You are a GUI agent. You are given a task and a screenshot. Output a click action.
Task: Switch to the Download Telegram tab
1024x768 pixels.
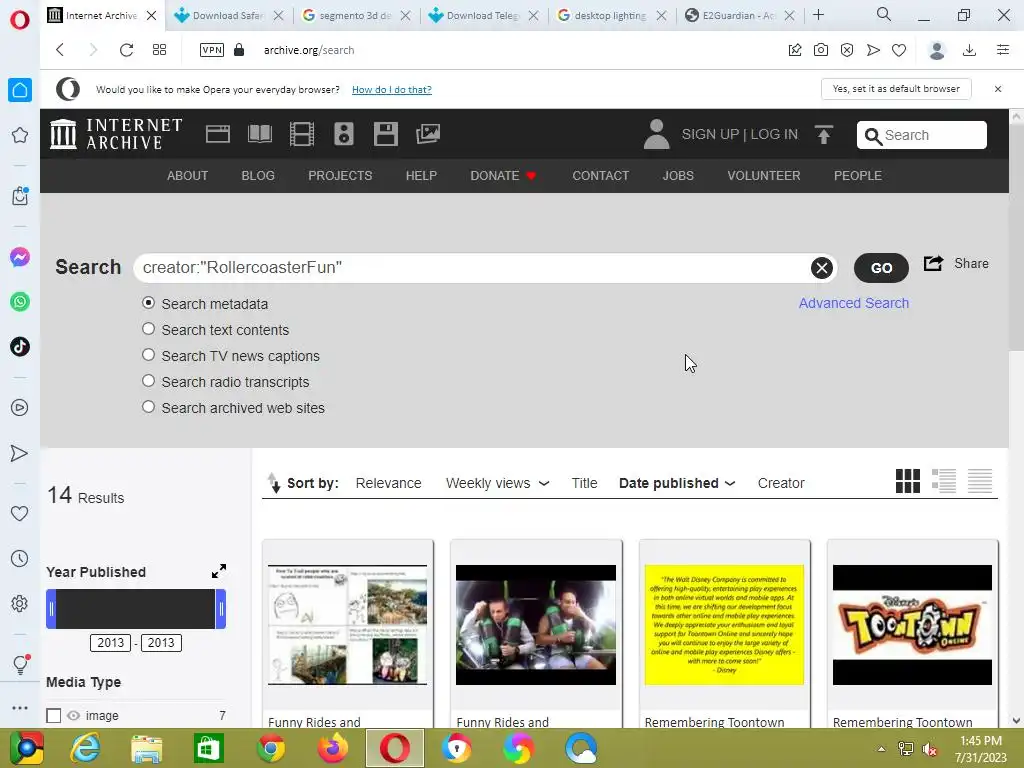tap(482, 15)
